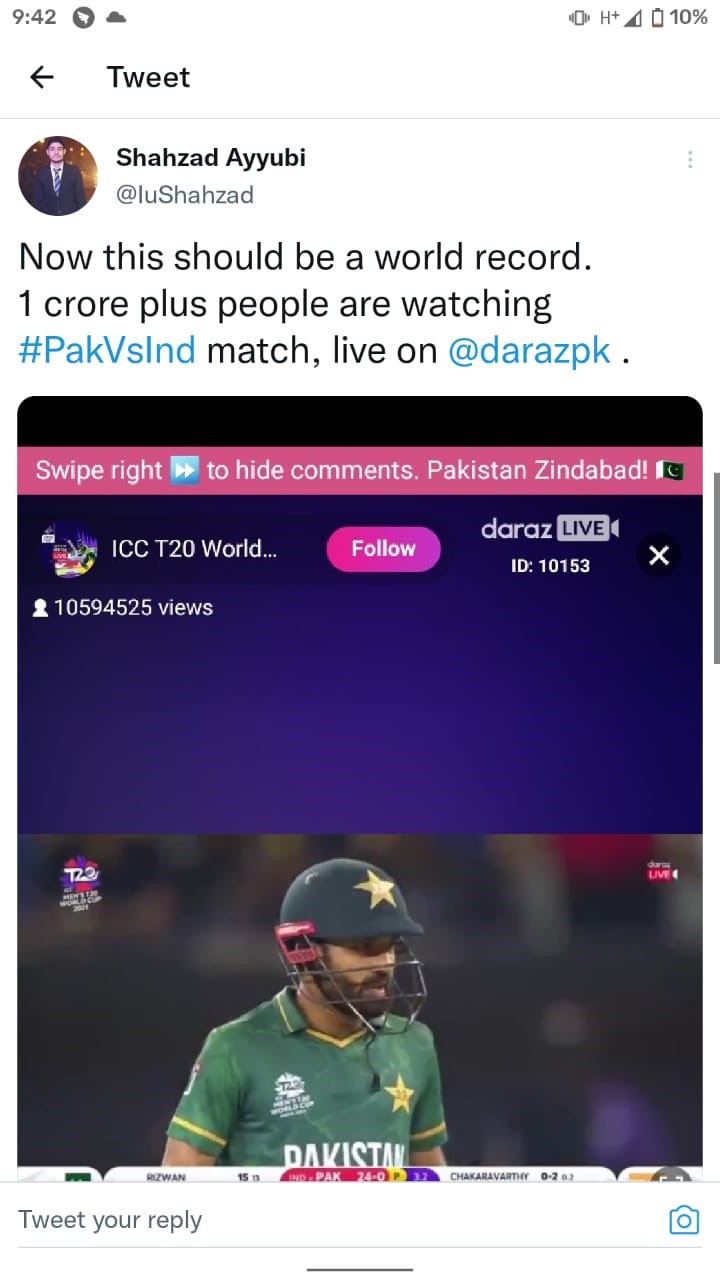This screenshot has width=720, height=1280.
Task: Tap the fast-forward emoji in the pink banner
Action: coord(185,470)
